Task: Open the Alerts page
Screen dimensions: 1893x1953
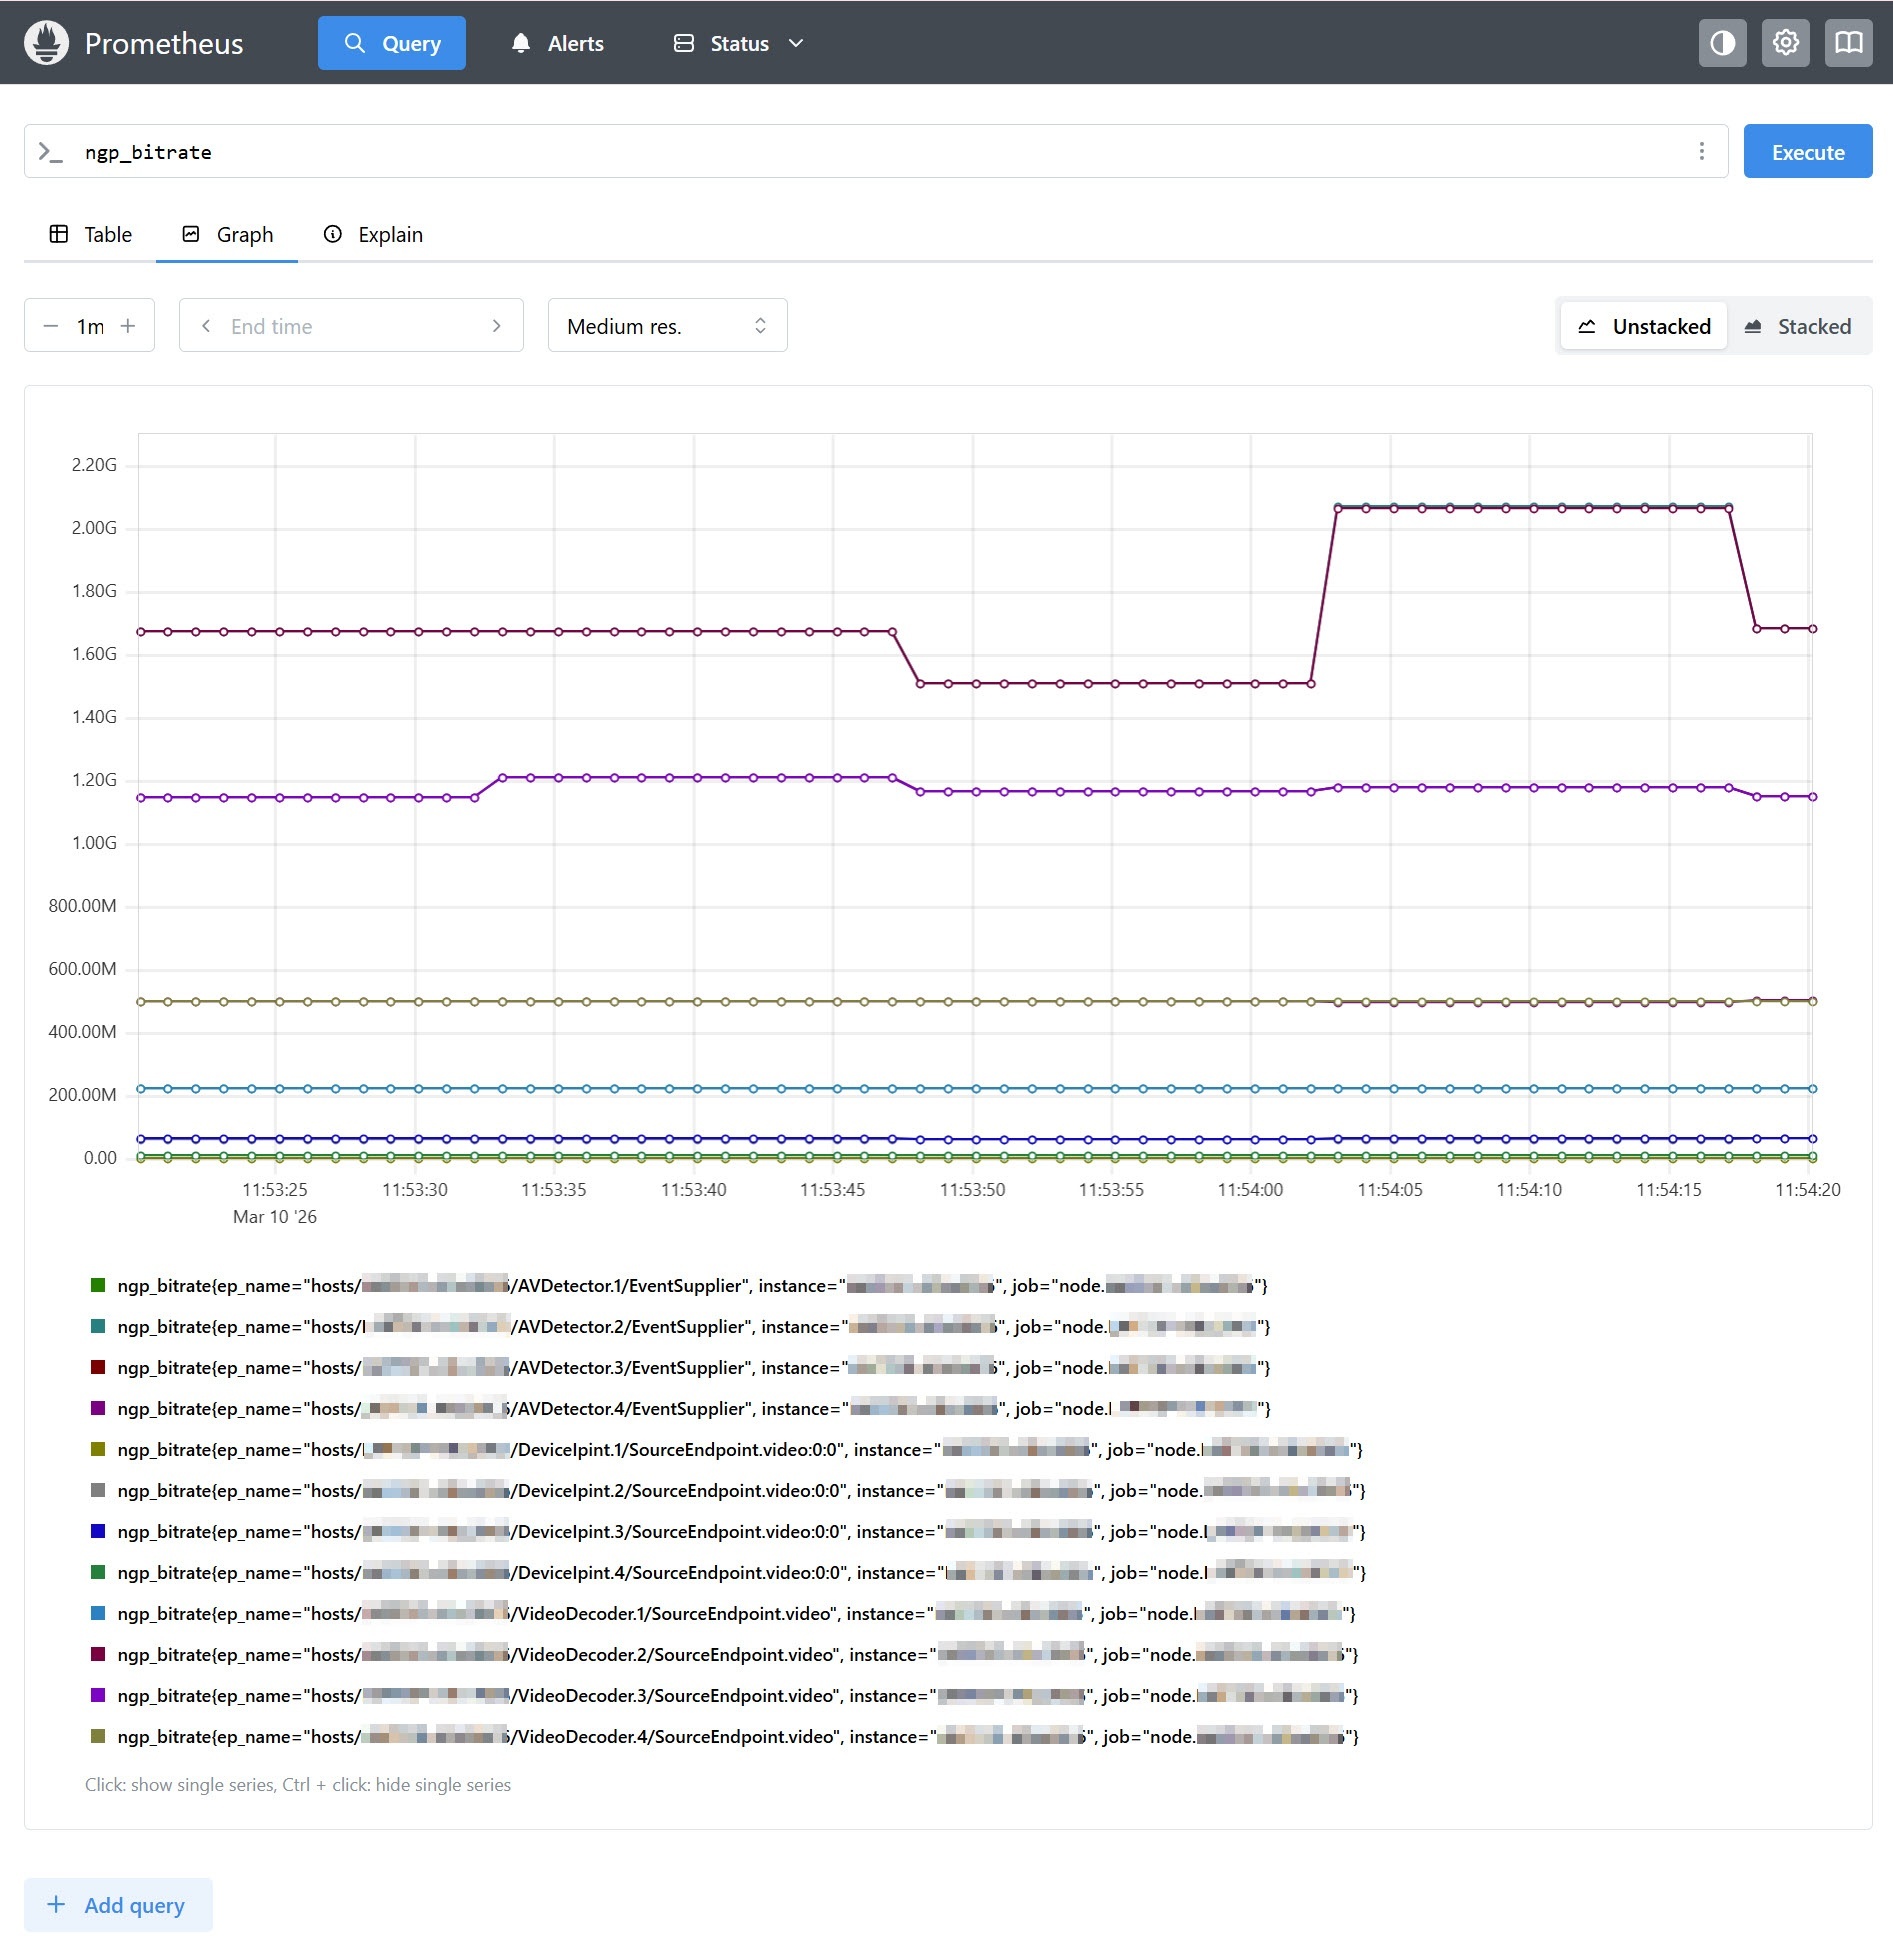Action: (x=557, y=43)
